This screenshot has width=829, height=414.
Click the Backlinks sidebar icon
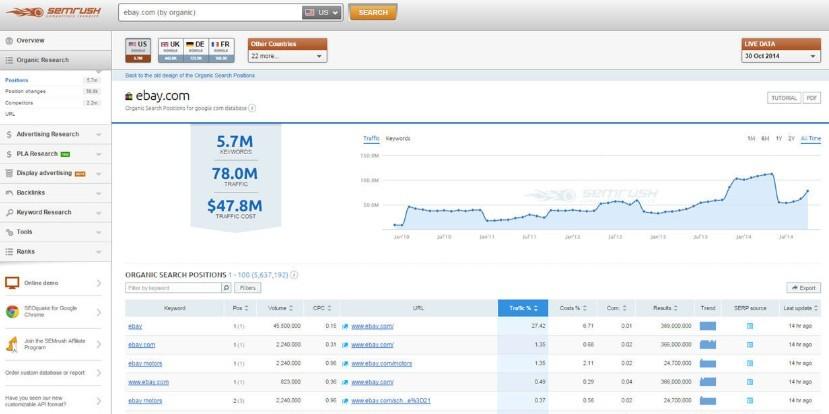tap(9, 192)
